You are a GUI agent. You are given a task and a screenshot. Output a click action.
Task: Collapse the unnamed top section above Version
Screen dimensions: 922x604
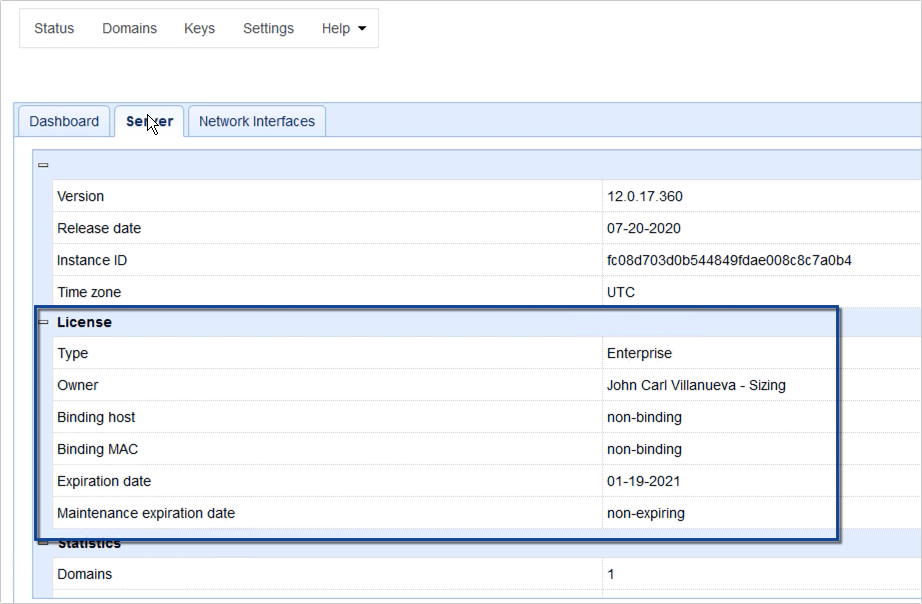coord(43,165)
